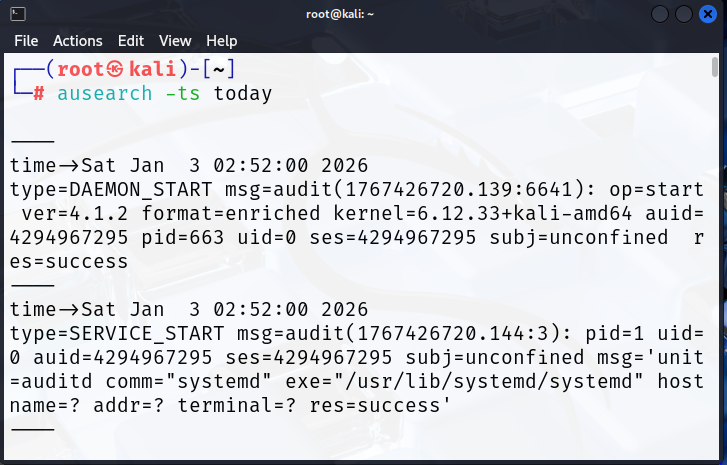Image resolution: width=727 pixels, height=465 pixels.
Task: Open the Edit menu
Action: (x=131, y=41)
